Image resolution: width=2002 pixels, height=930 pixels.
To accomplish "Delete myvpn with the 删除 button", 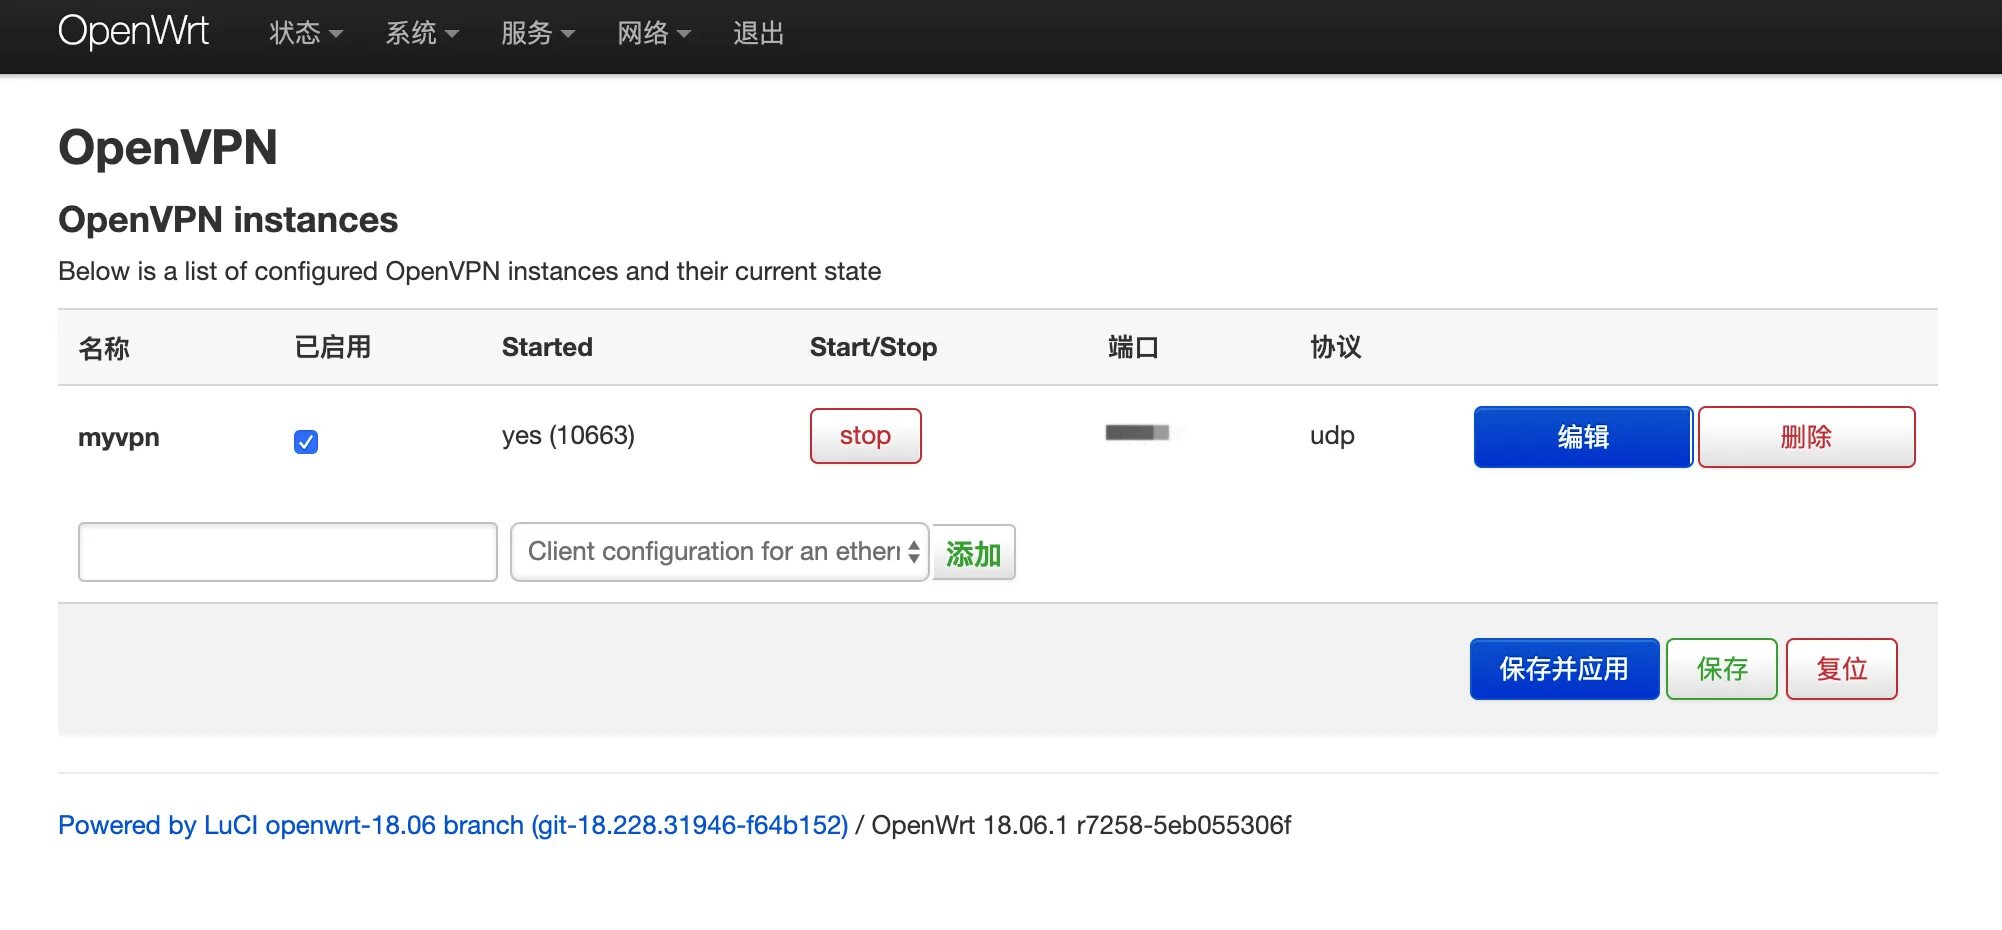I will click(1806, 437).
